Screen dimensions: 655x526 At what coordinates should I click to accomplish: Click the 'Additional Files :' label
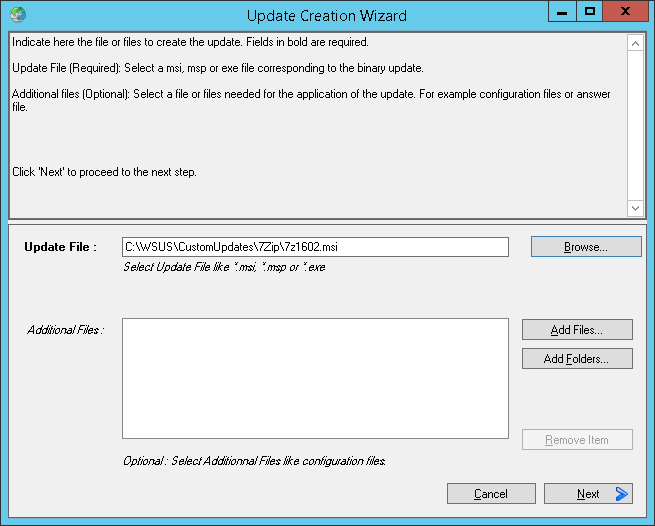(66, 330)
